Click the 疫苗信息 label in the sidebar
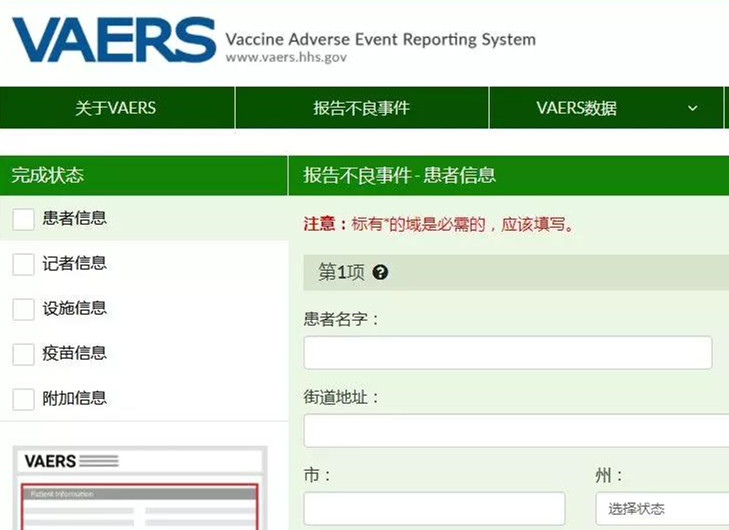 point(75,353)
